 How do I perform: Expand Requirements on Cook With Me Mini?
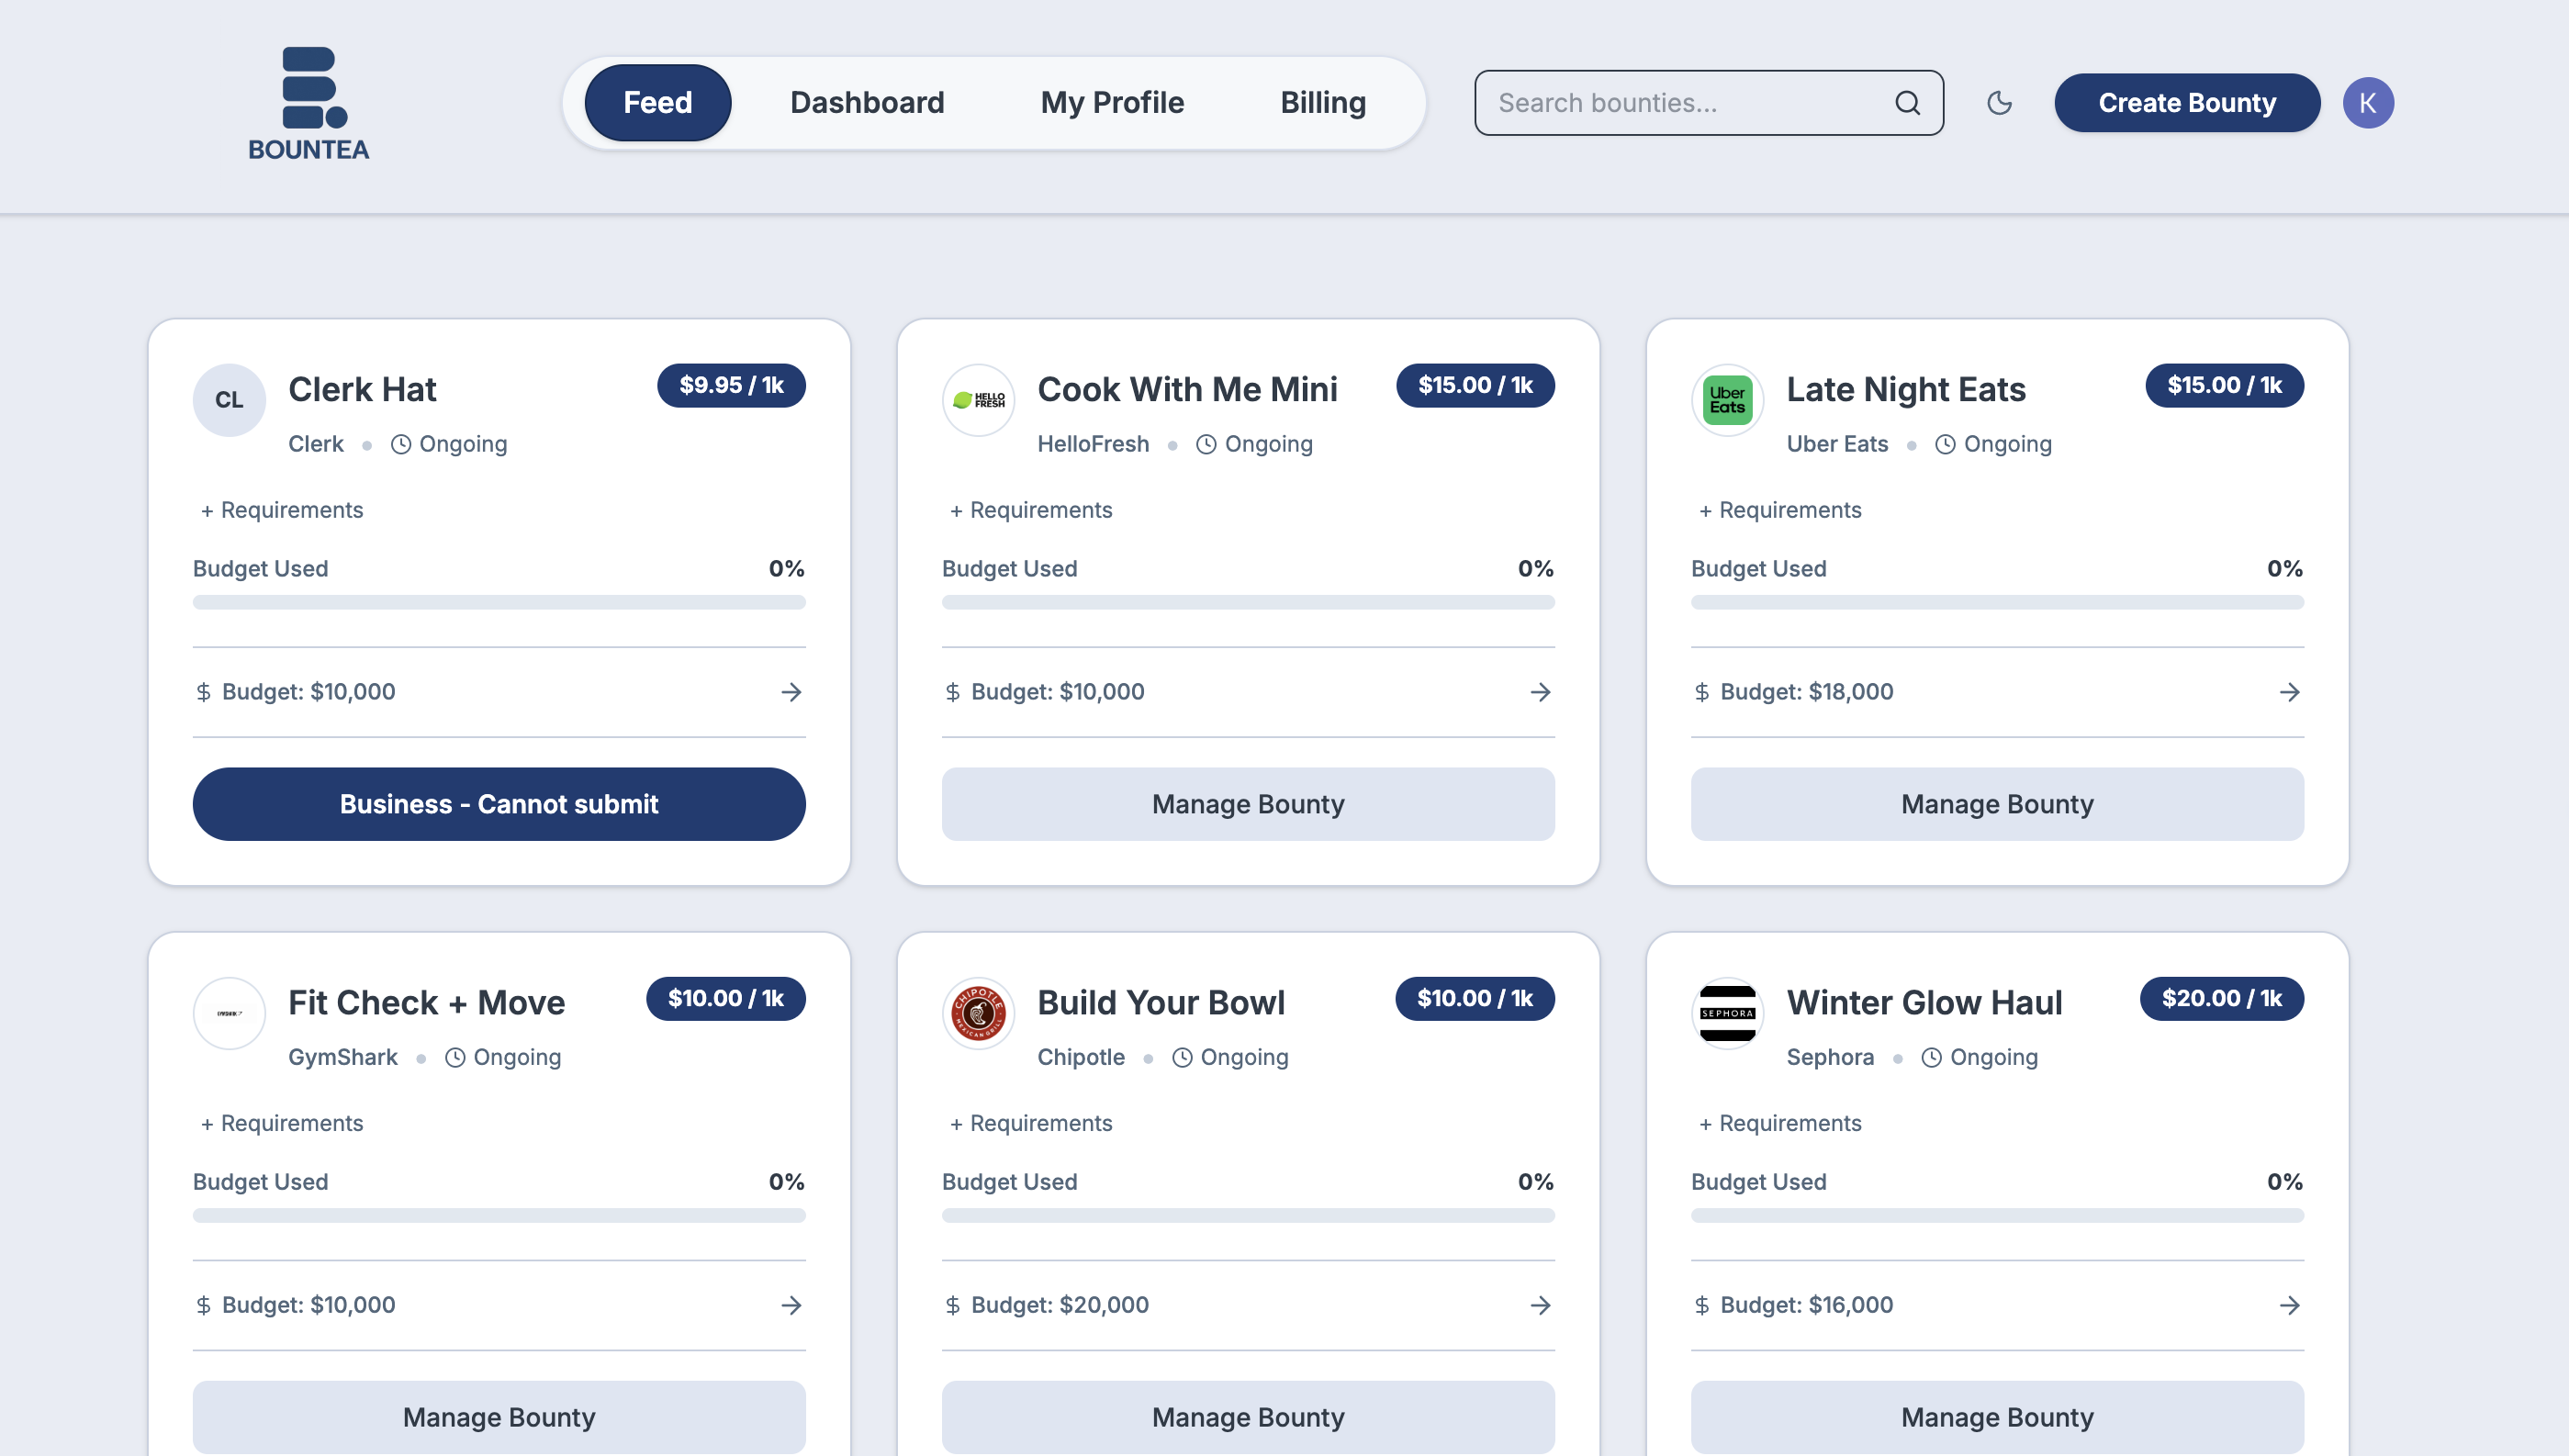(1031, 510)
